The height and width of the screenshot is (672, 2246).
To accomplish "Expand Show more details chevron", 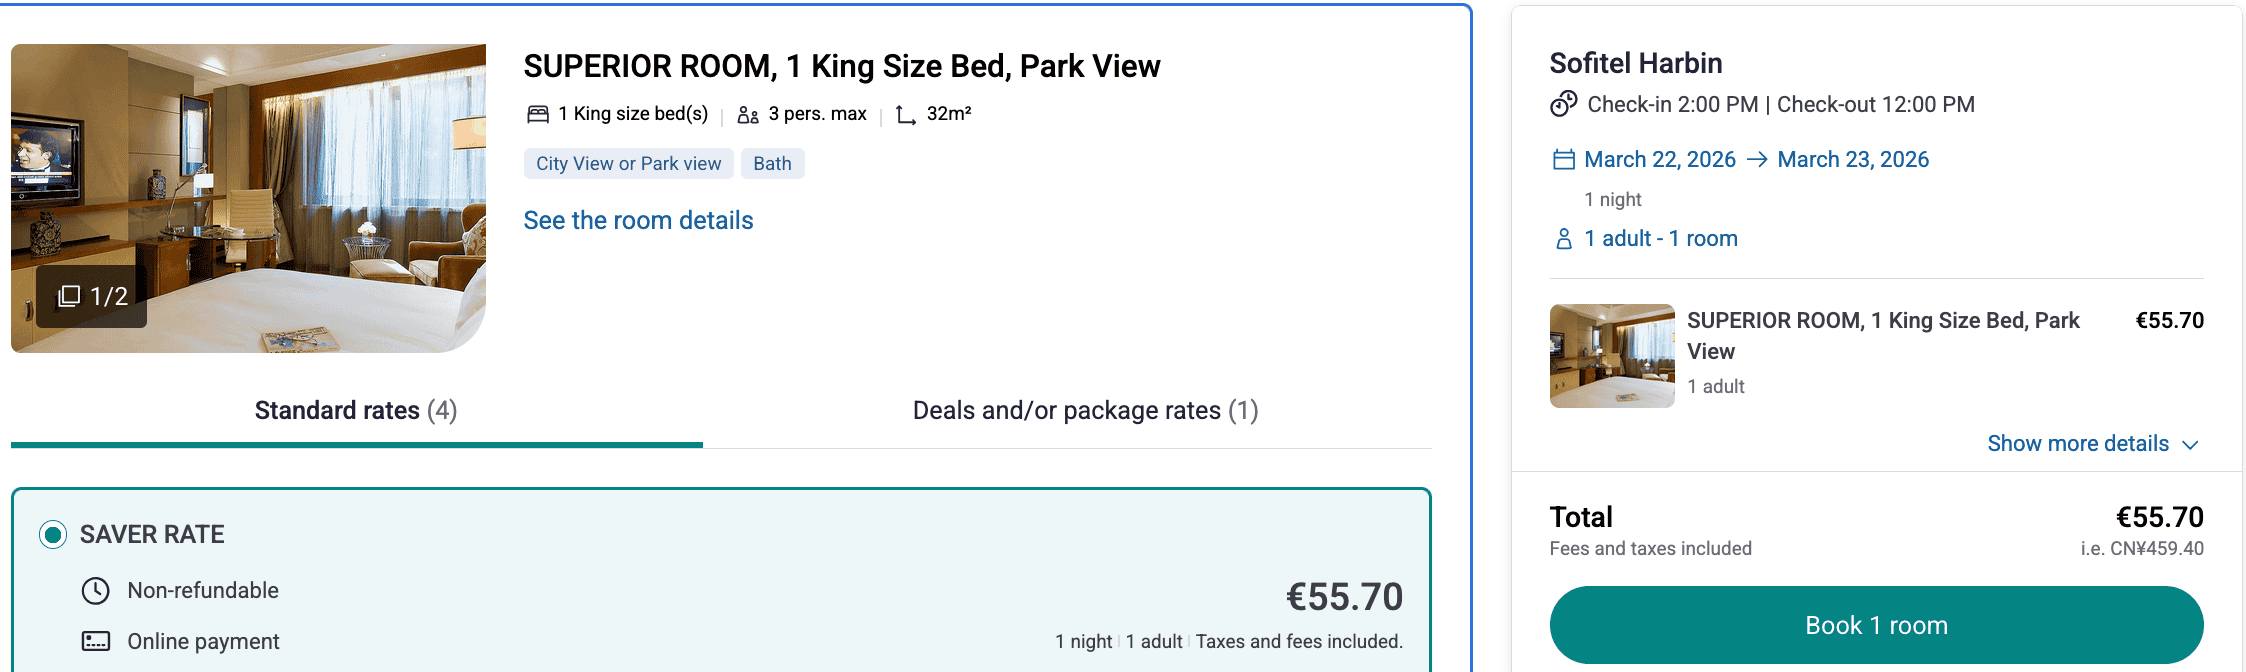I will coord(2190,445).
